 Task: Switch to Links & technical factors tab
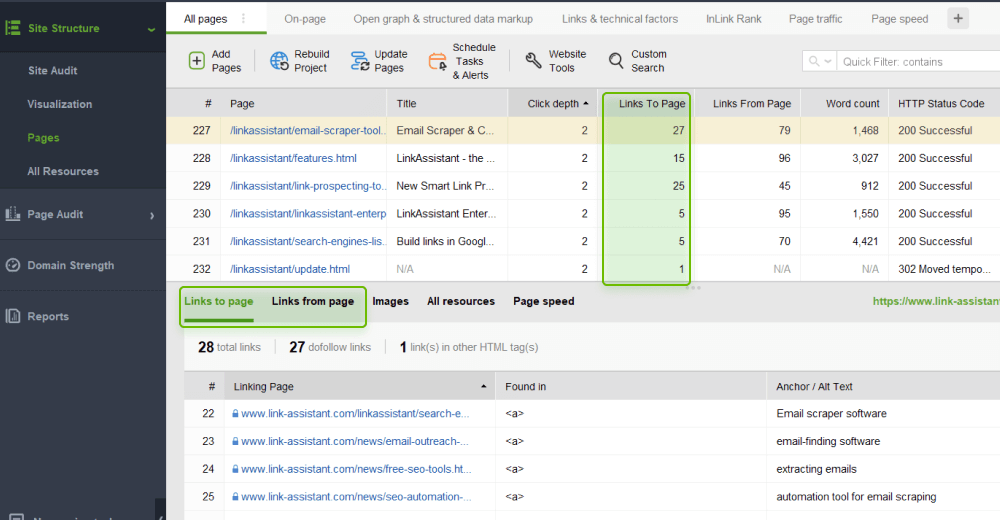tap(620, 19)
